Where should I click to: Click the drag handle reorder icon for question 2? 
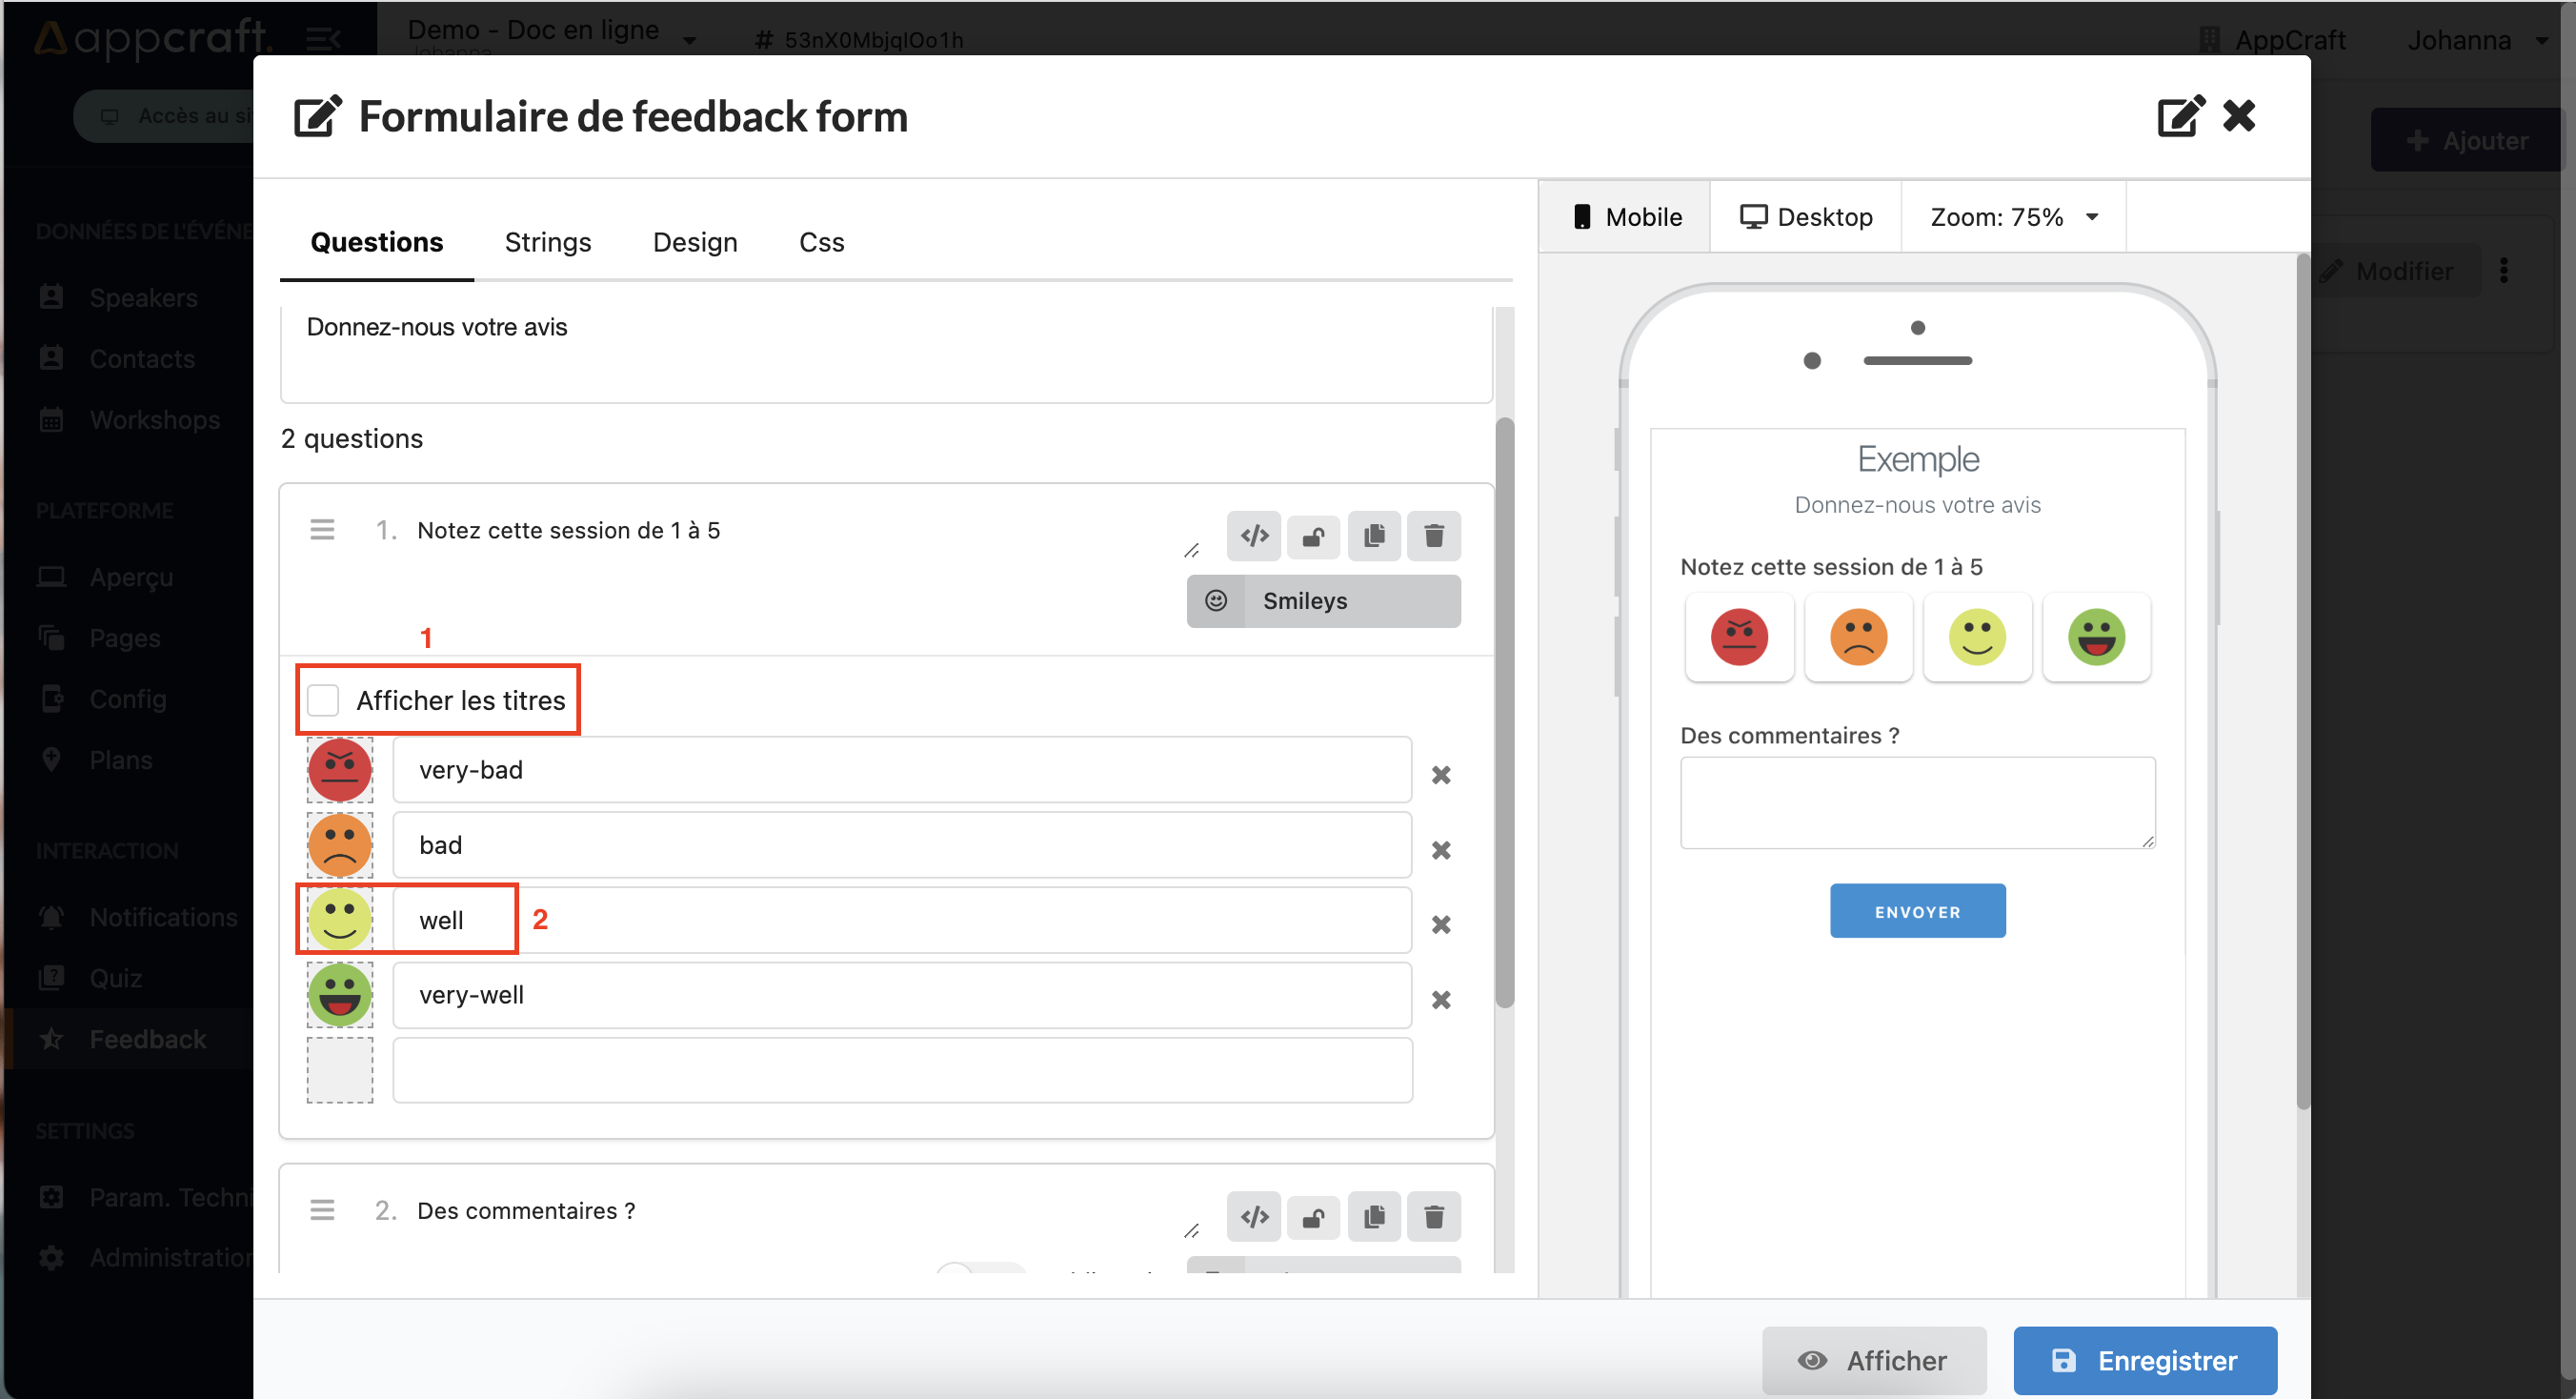pyautogui.click(x=322, y=1209)
